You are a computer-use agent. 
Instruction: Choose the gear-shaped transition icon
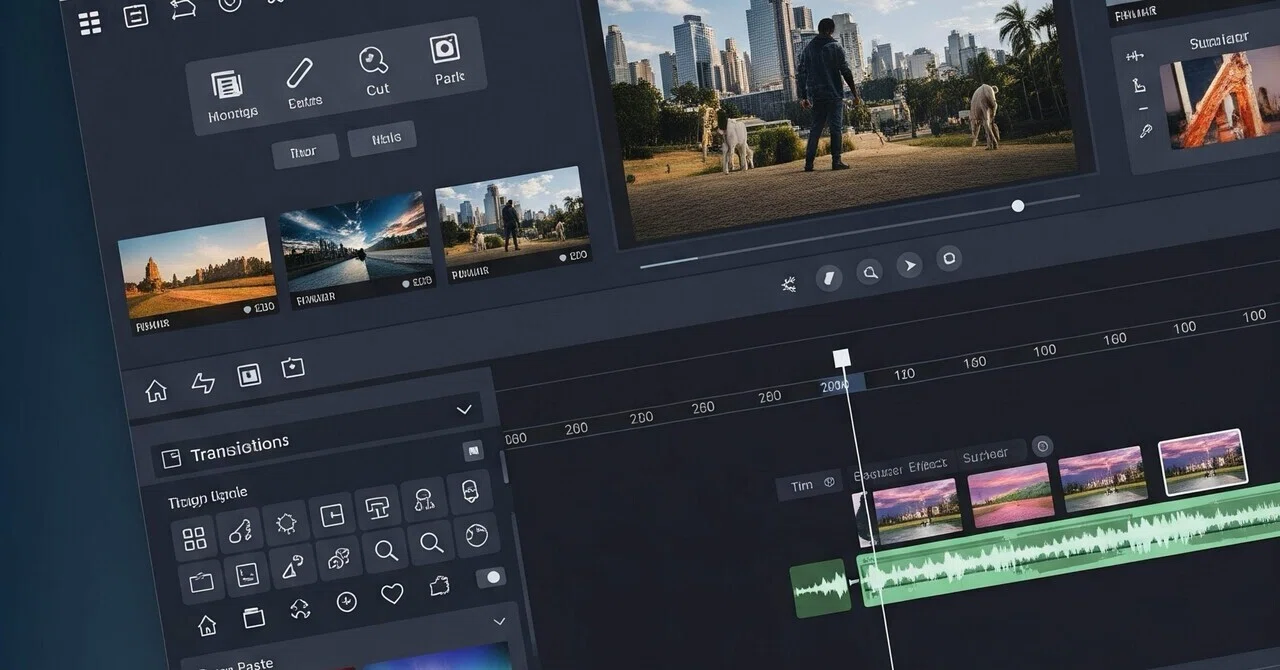tap(287, 524)
